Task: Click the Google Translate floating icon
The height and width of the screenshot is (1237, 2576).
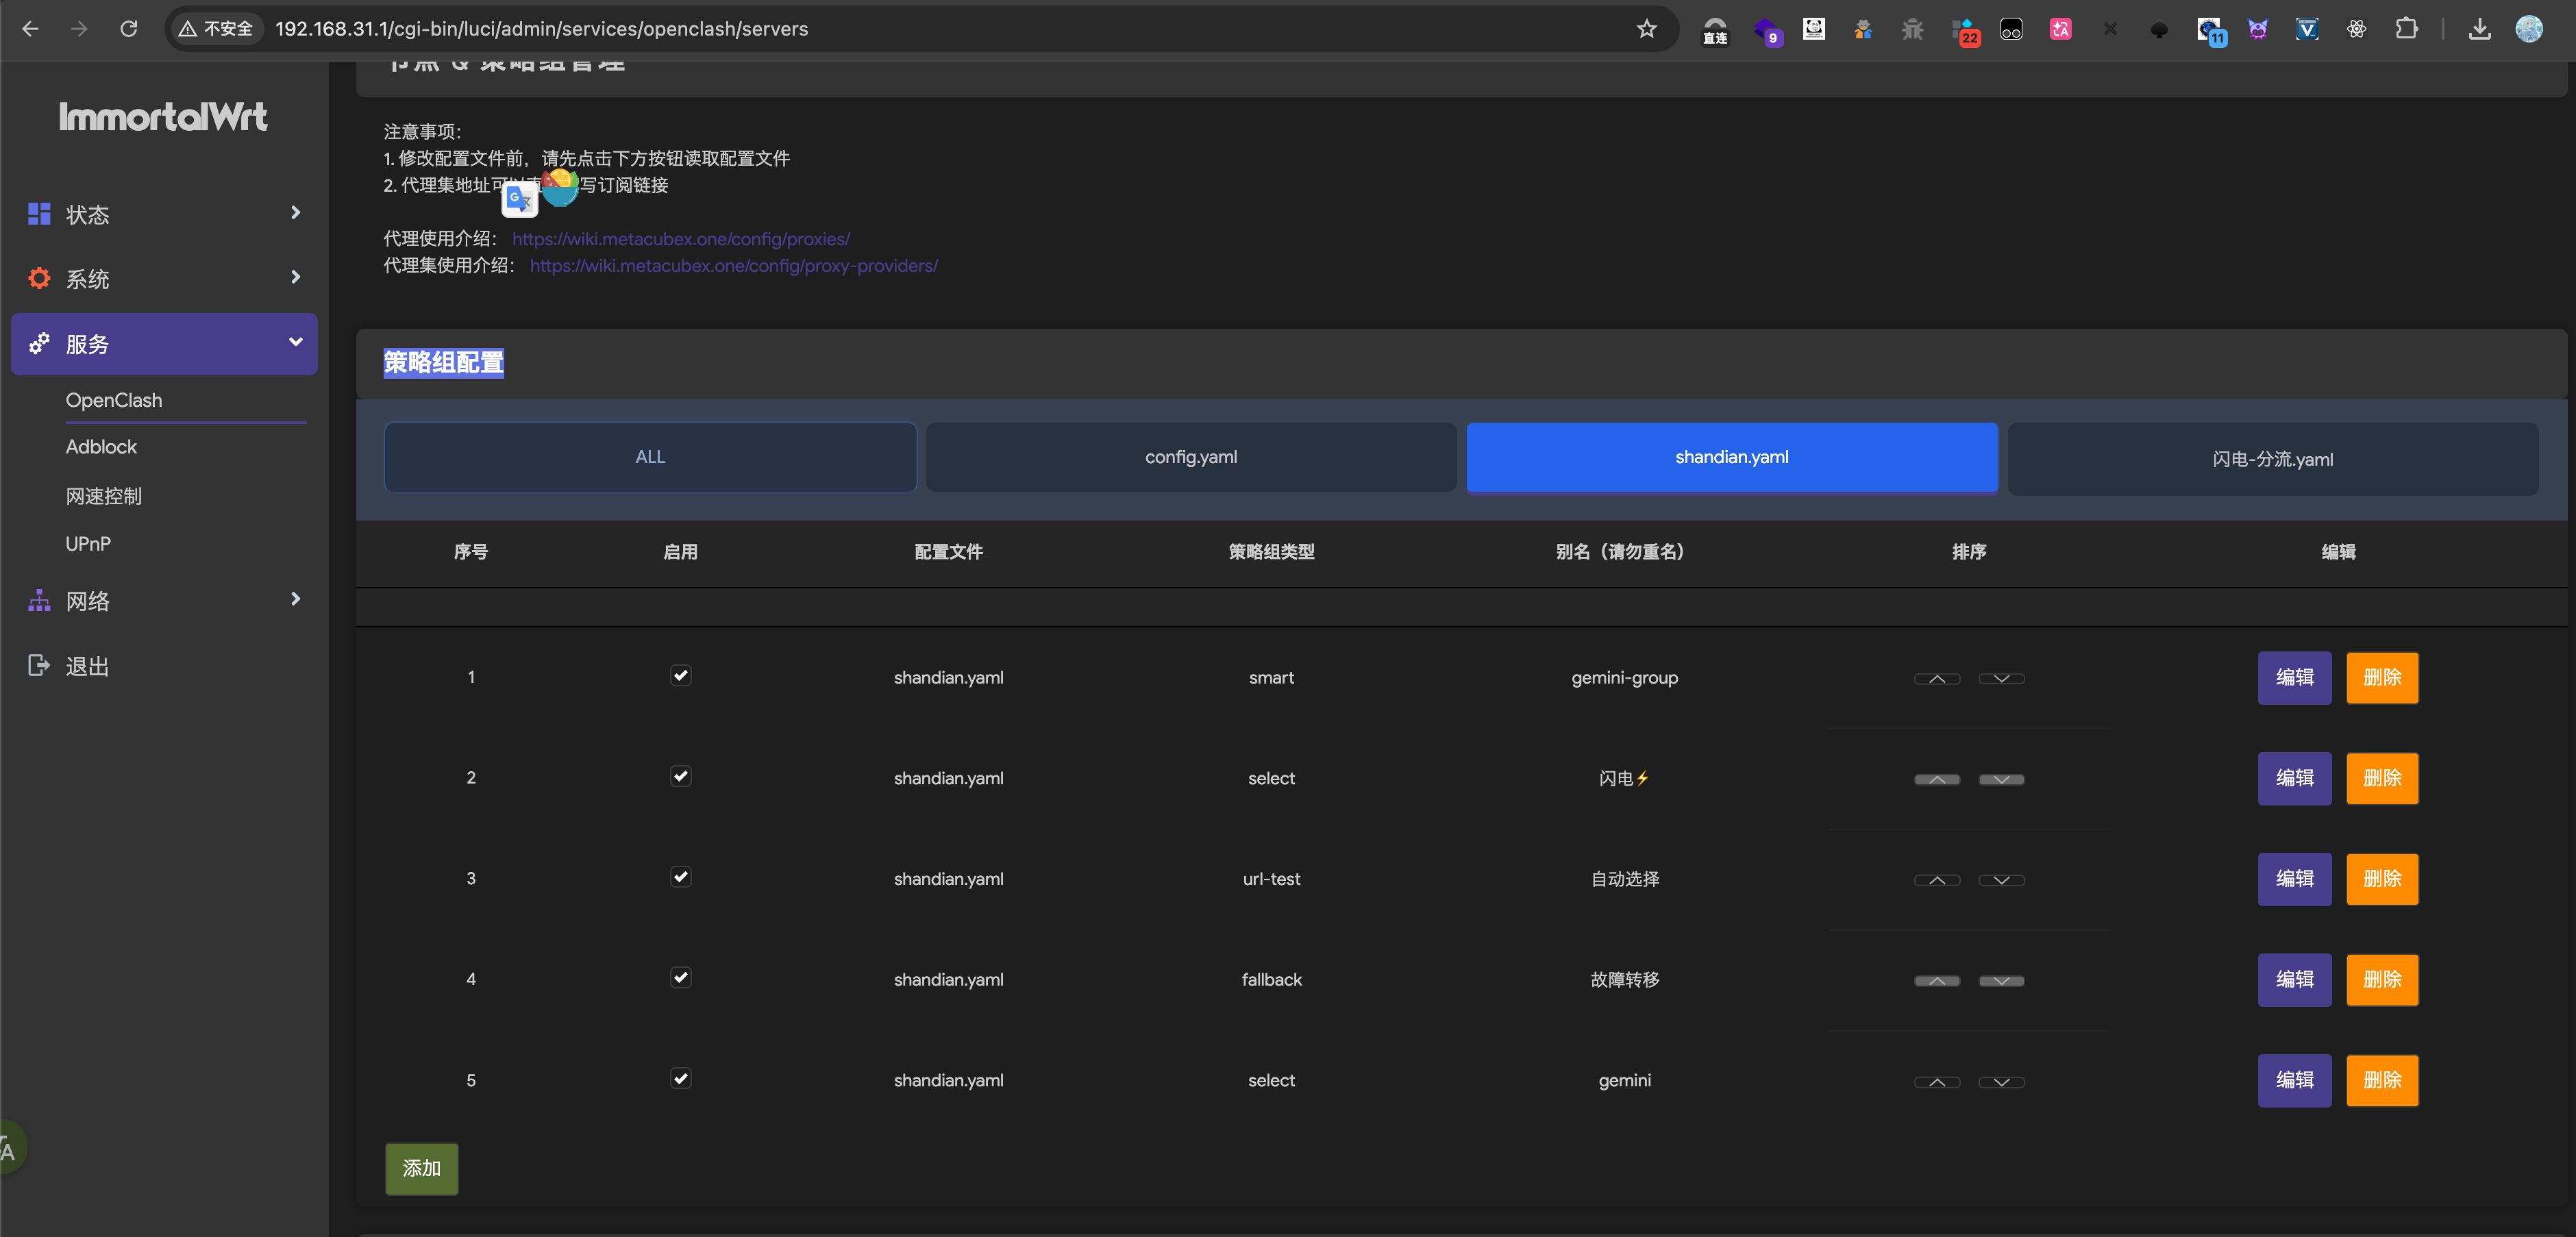Action: tap(519, 200)
